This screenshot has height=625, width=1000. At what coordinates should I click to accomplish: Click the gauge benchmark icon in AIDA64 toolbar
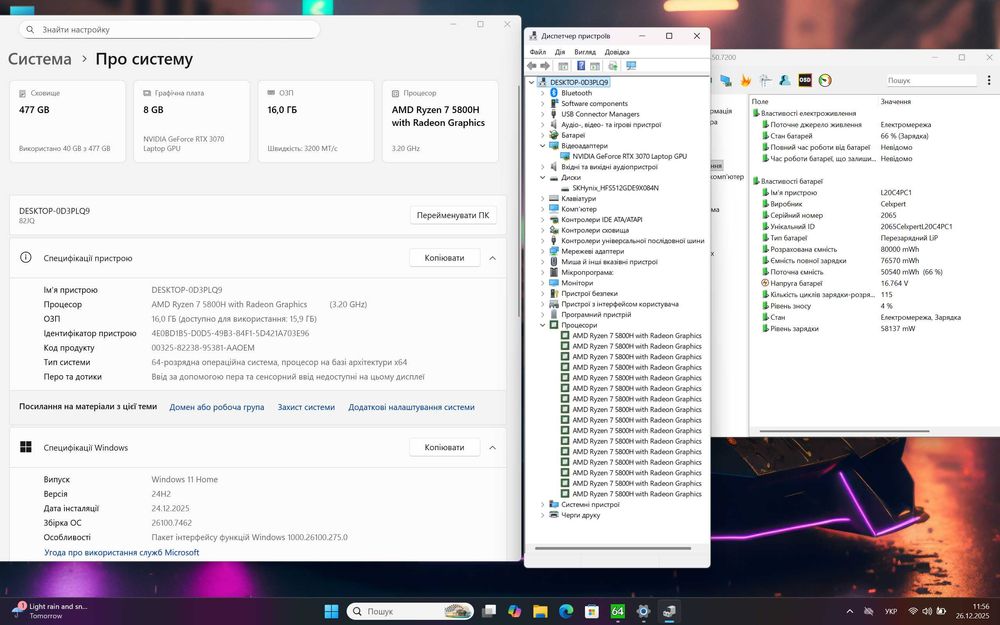[x=825, y=80]
